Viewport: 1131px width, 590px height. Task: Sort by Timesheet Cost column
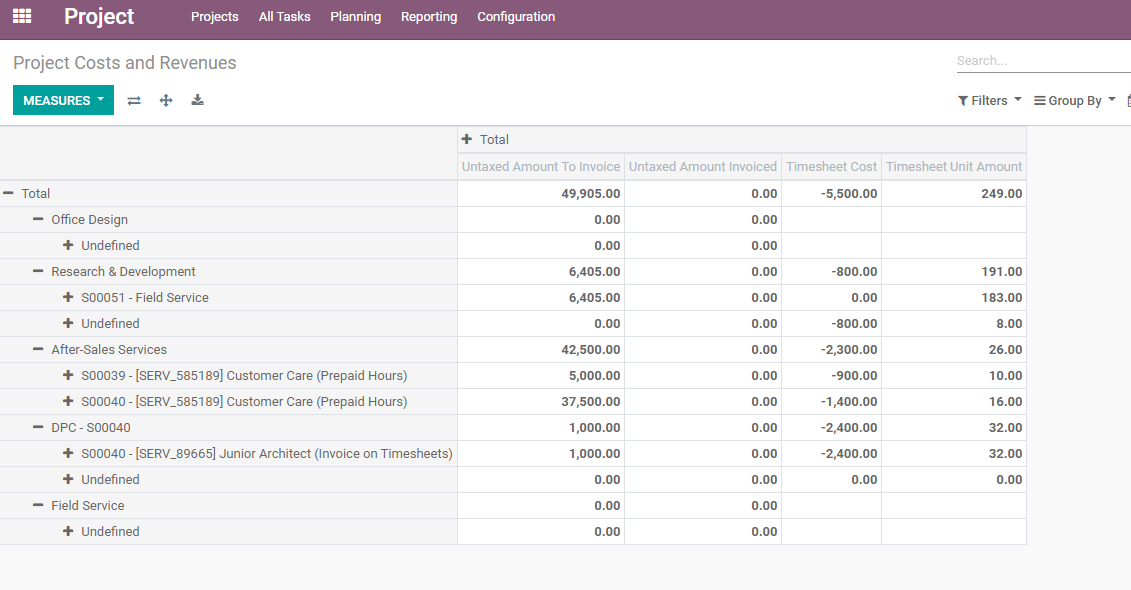pyautogui.click(x=831, y=167)
